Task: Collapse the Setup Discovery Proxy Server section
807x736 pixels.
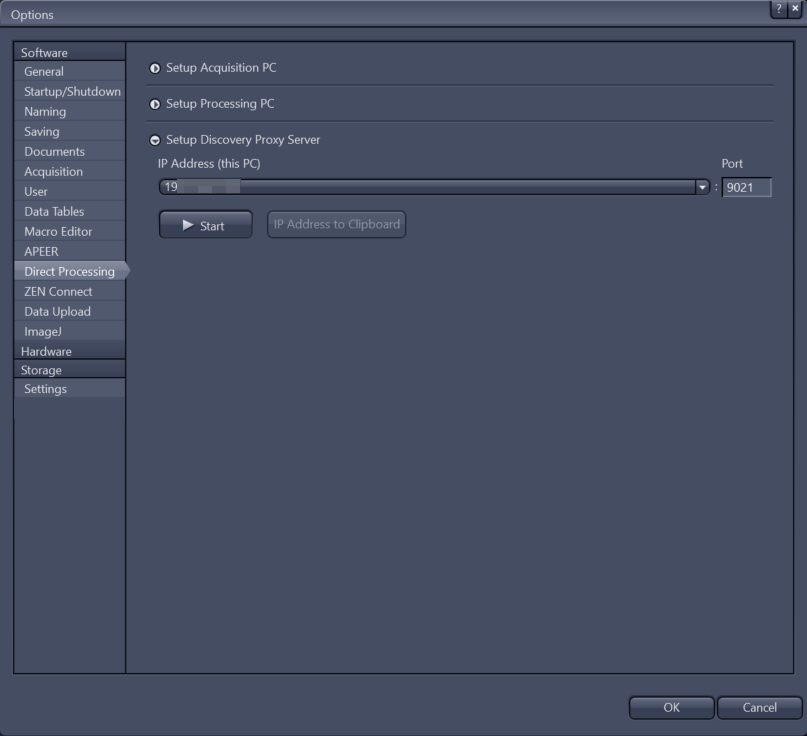Action: (x=155, y=139)
